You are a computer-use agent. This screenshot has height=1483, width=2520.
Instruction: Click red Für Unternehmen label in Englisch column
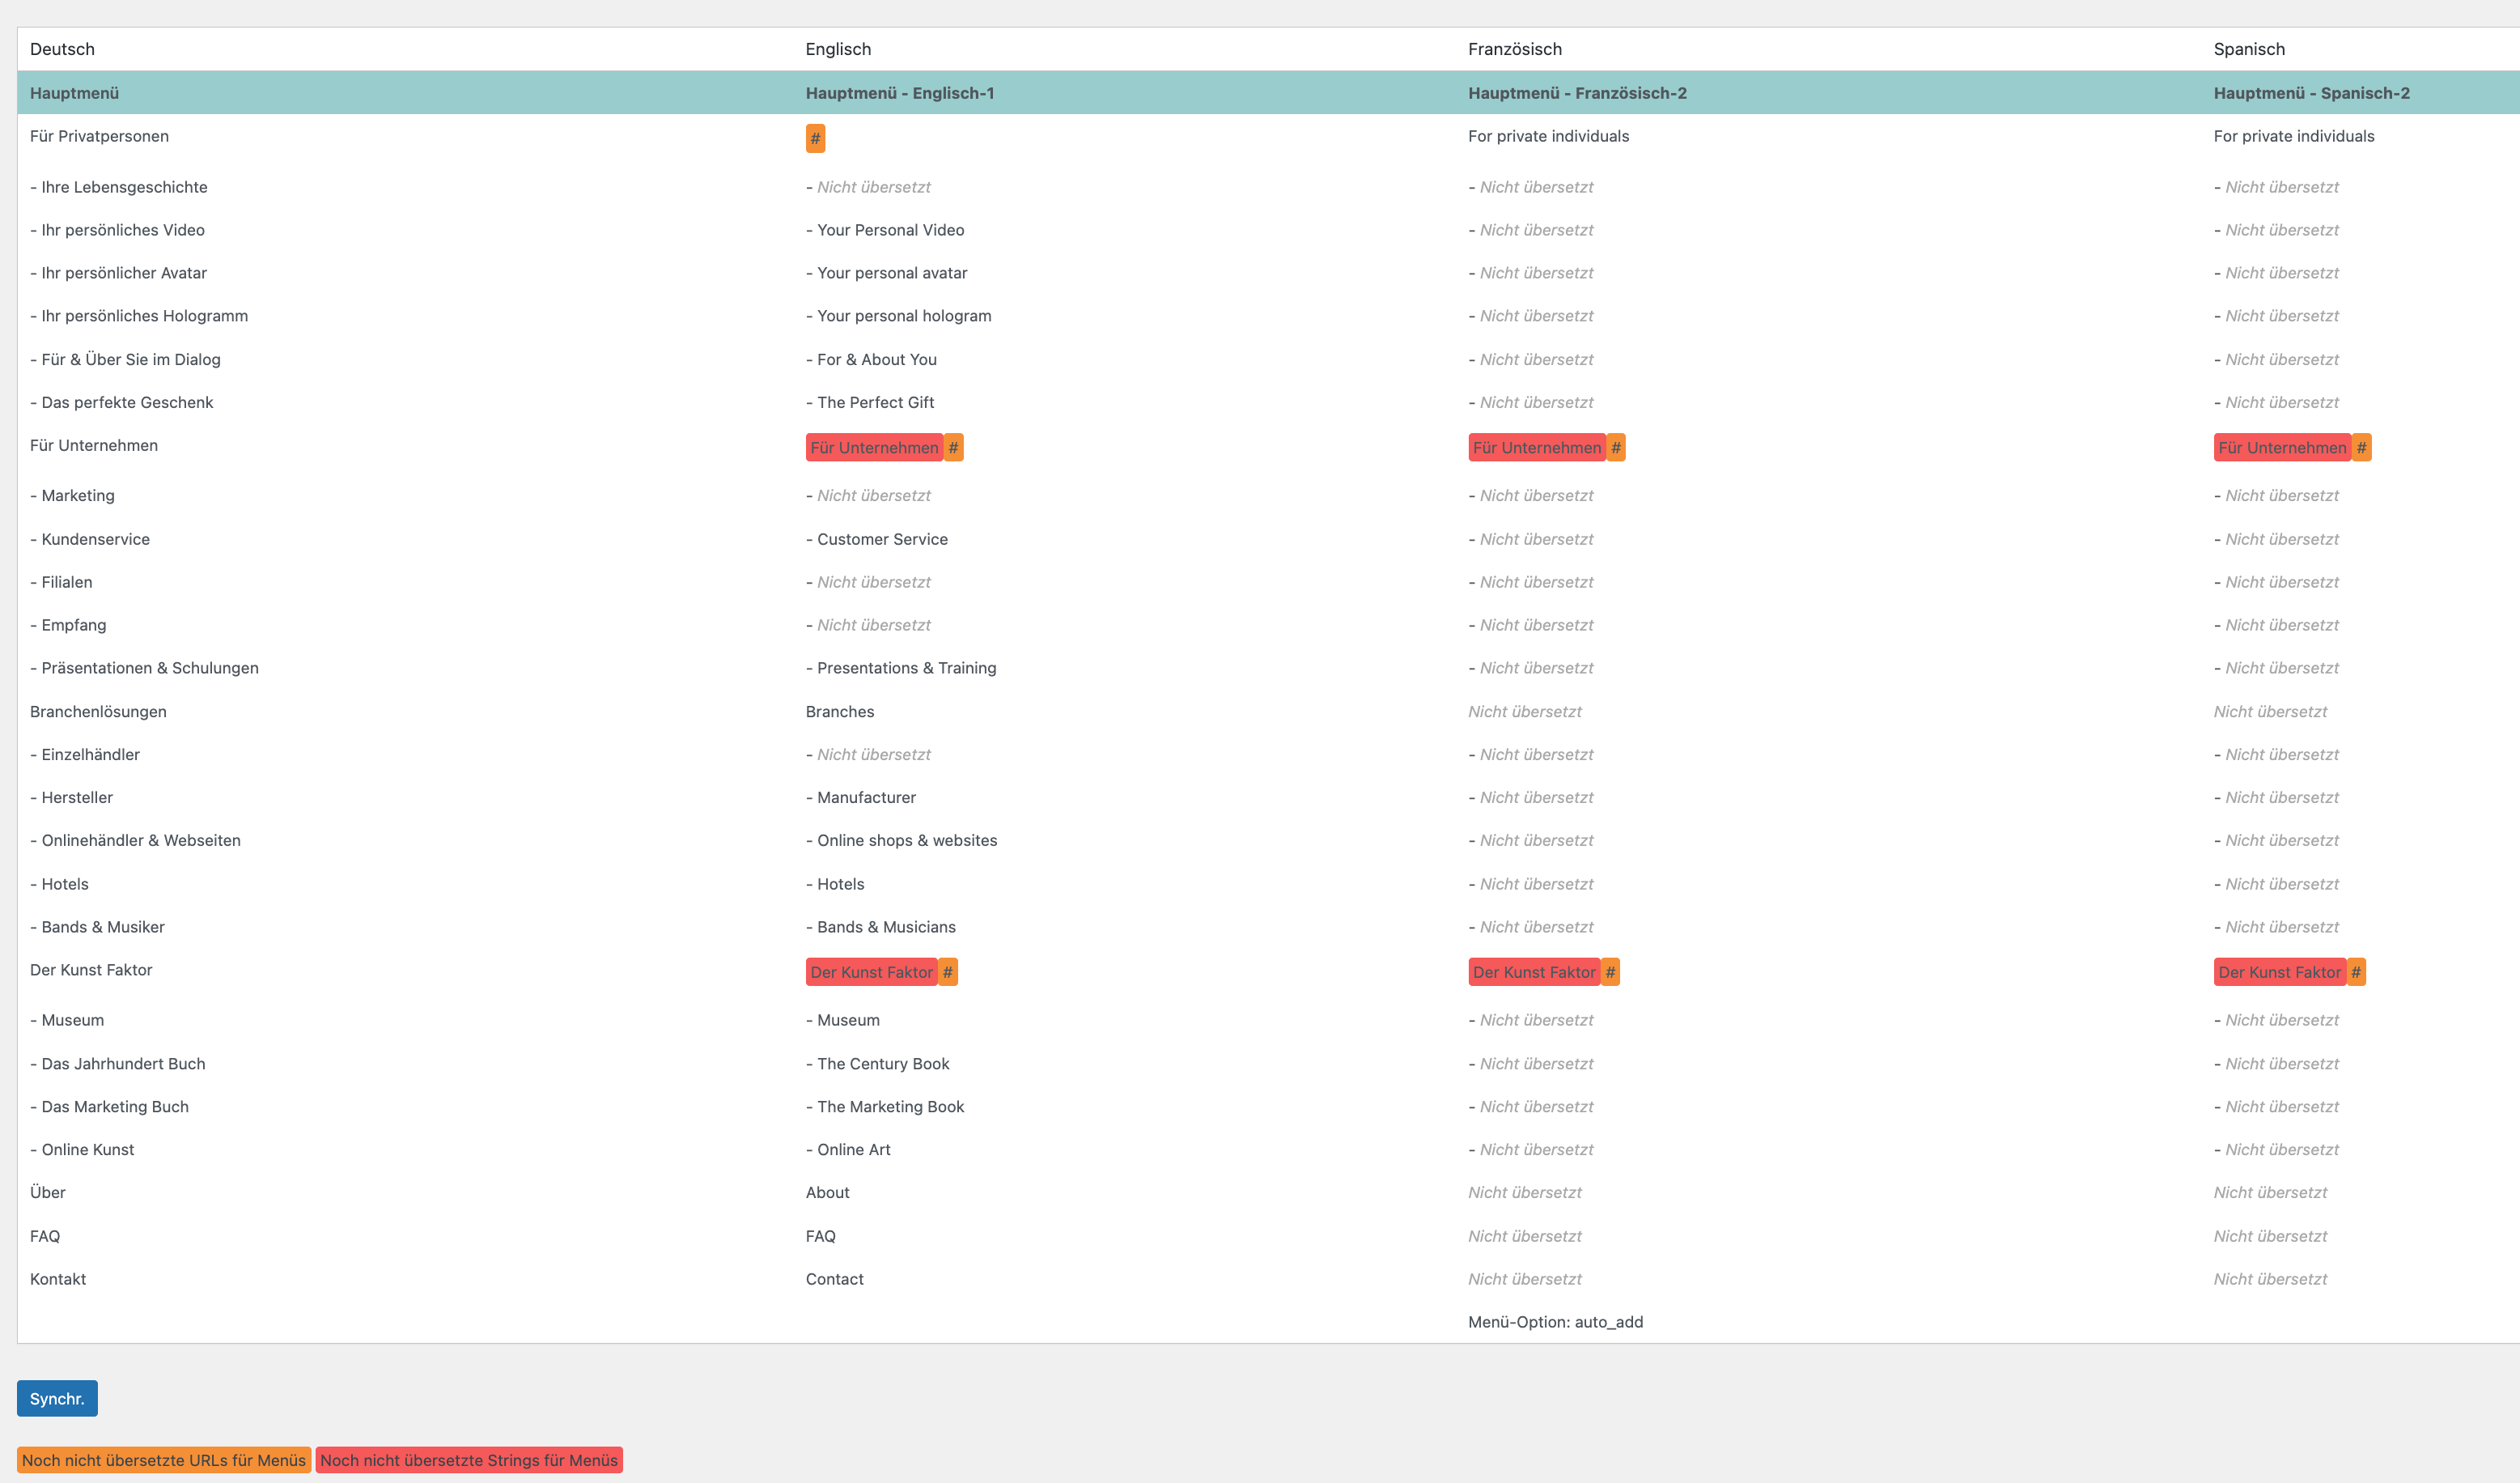(875, 447)
